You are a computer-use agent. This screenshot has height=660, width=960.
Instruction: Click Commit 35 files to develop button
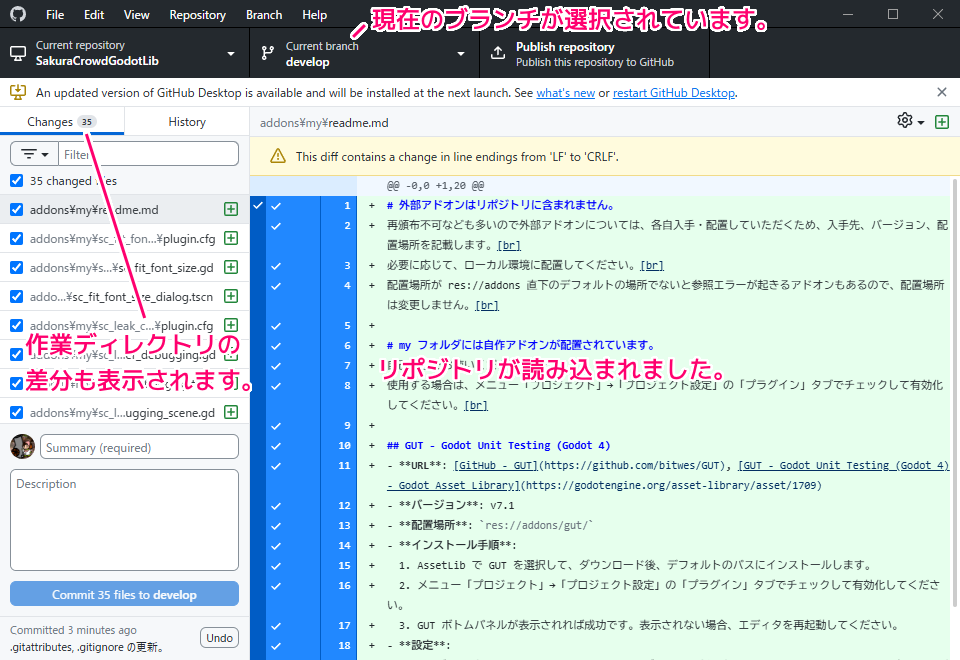(x=124, y=595)
